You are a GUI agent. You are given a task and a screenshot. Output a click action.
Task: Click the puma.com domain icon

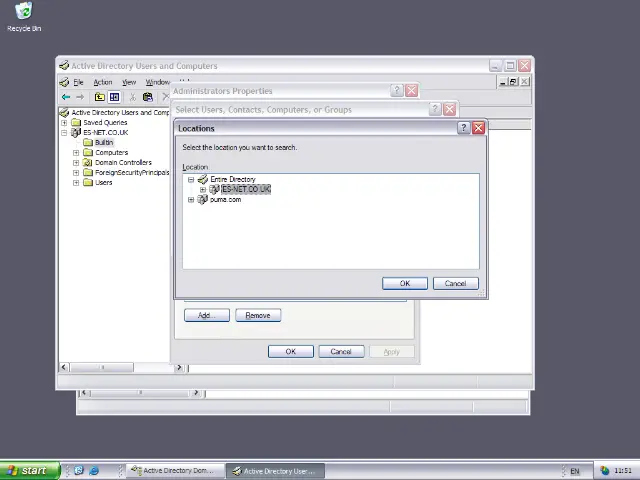(203, 200)
